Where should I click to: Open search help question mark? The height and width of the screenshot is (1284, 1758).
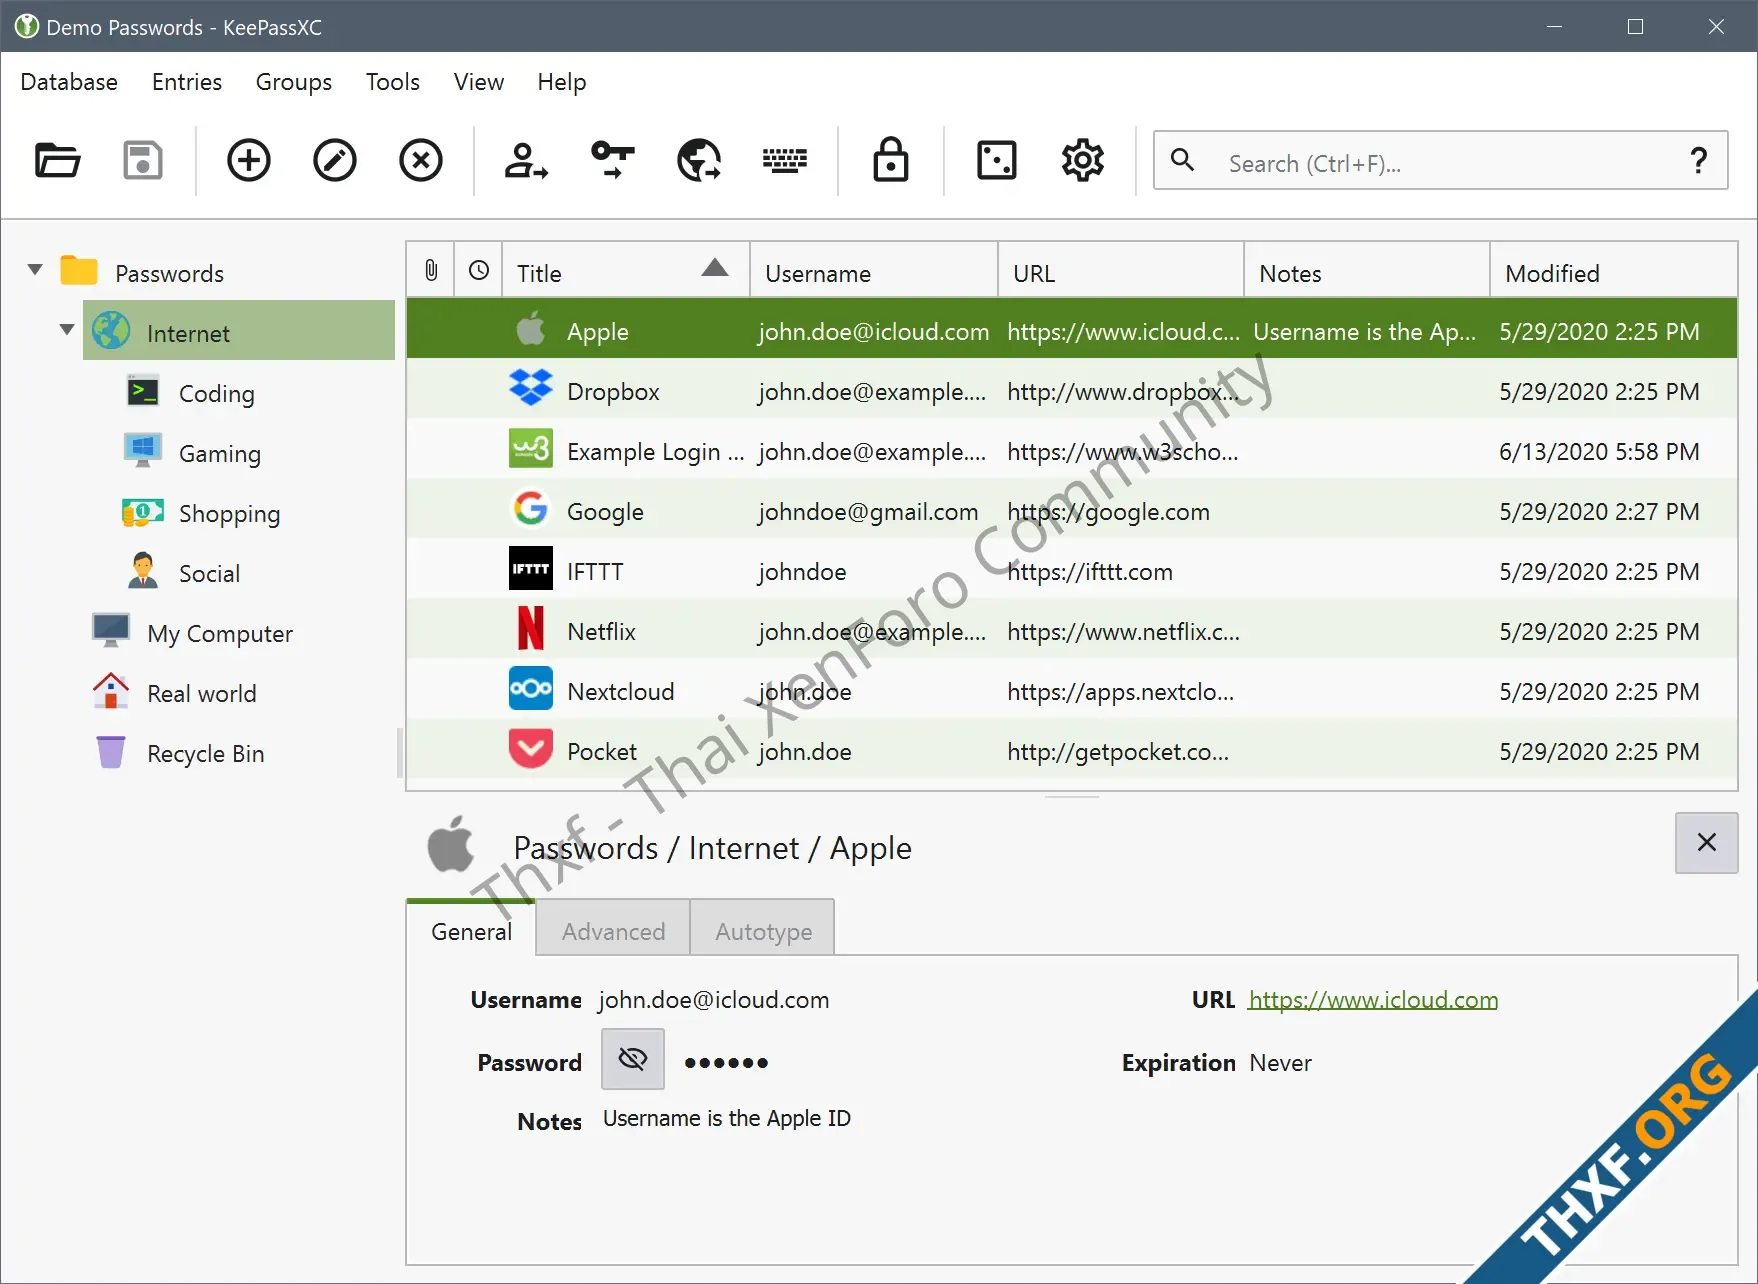pos(1698,160)
